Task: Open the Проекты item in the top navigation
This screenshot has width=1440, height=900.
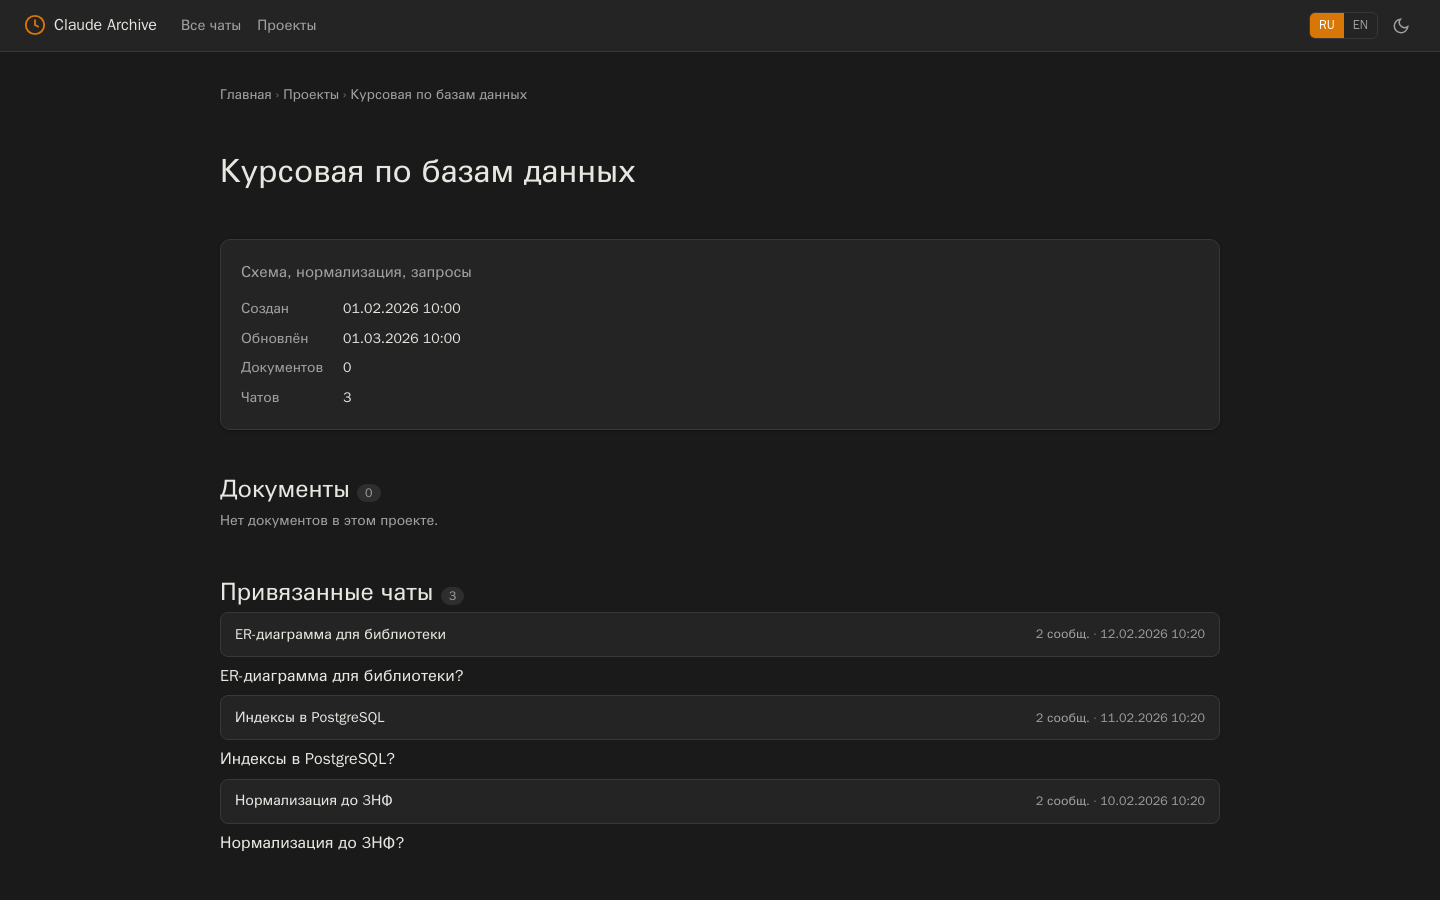Action: tap(286, 25)
